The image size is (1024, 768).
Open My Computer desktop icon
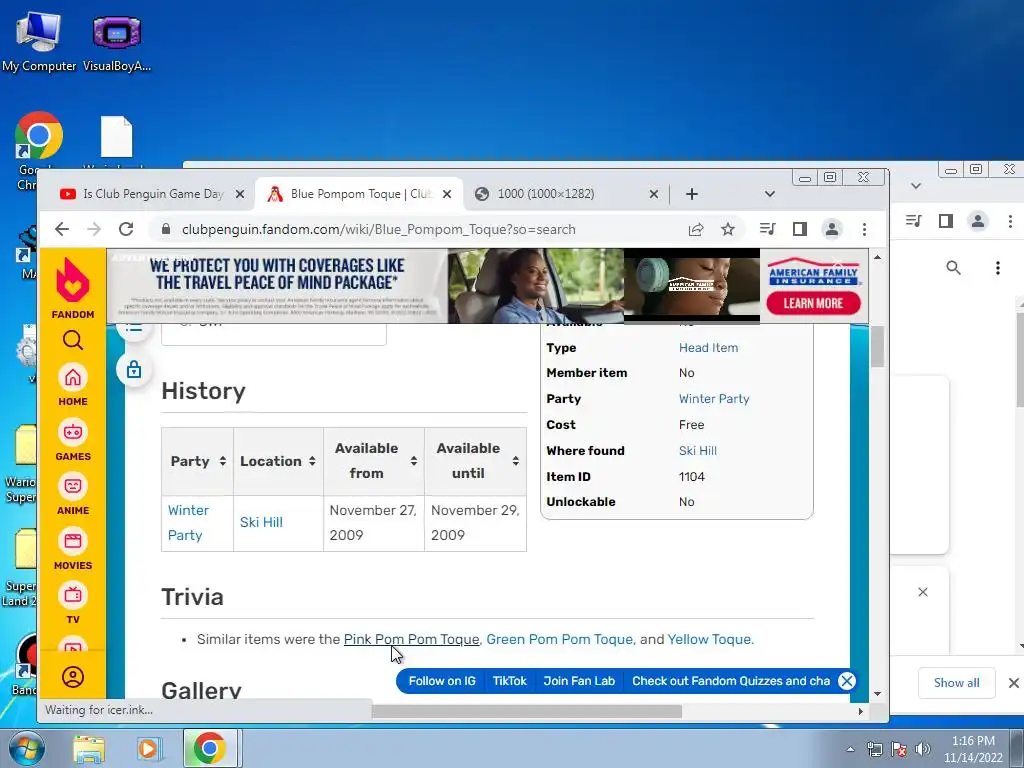tap(39, 41)
